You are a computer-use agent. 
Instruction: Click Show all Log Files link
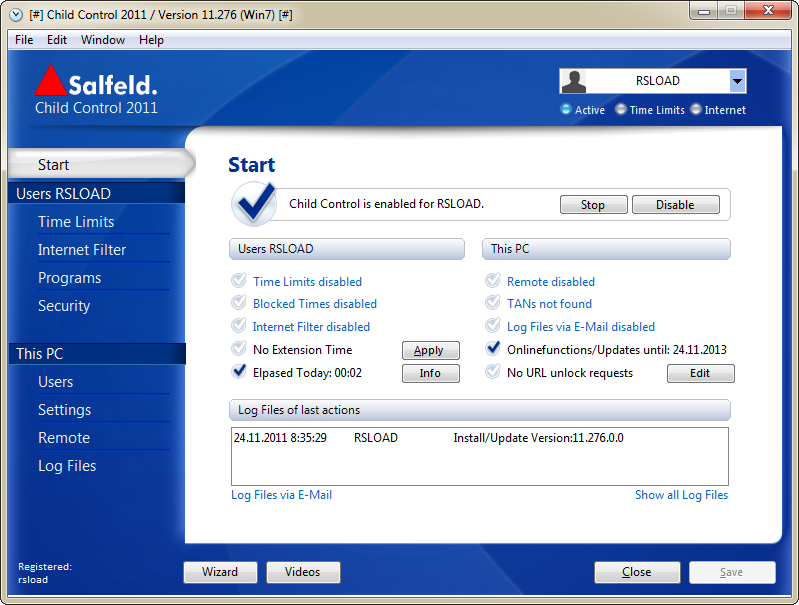681,495
